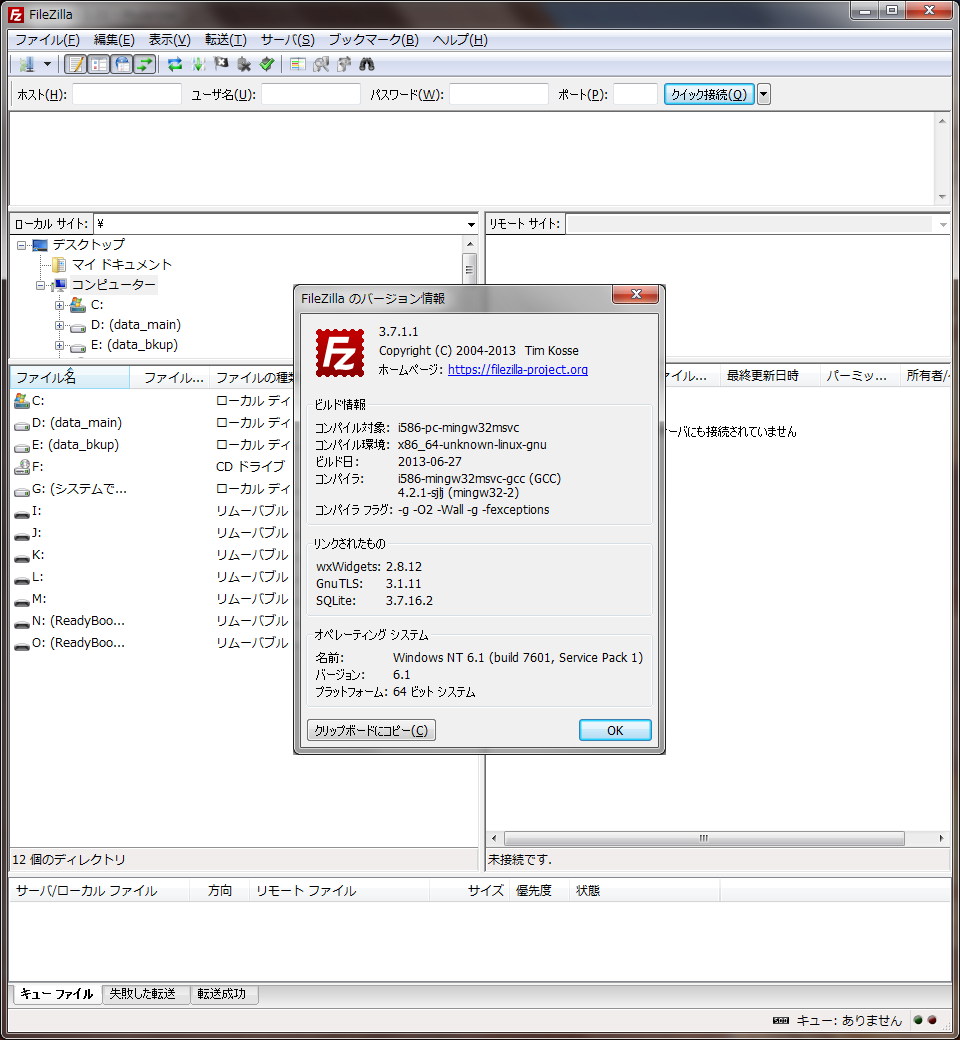Open the 転送(T) menu

[x=226, y=40]
